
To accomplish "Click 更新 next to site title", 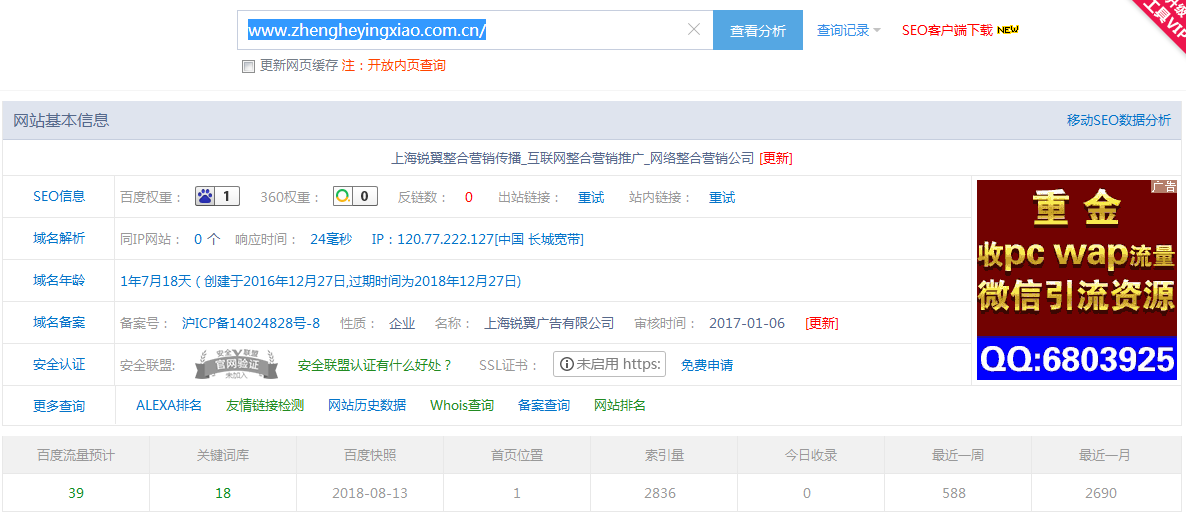I will [776, 158].
